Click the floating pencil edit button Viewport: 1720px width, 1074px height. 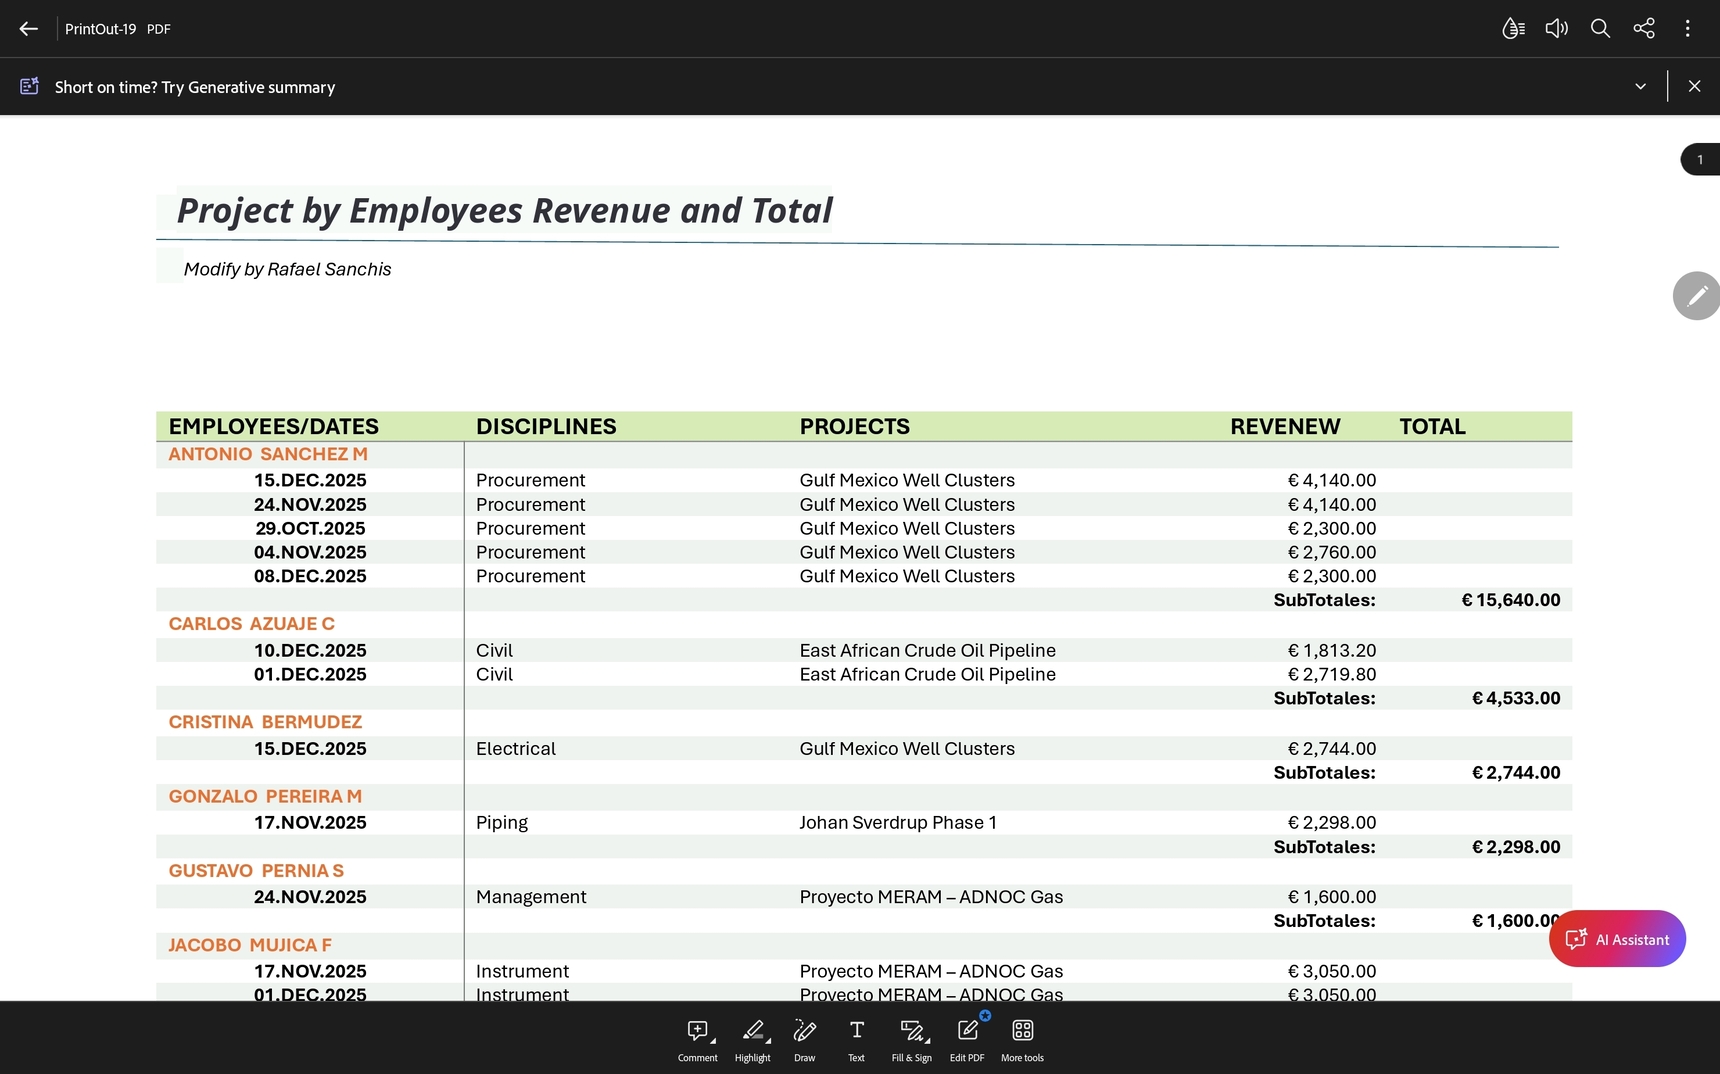(x=1696, y=296)
